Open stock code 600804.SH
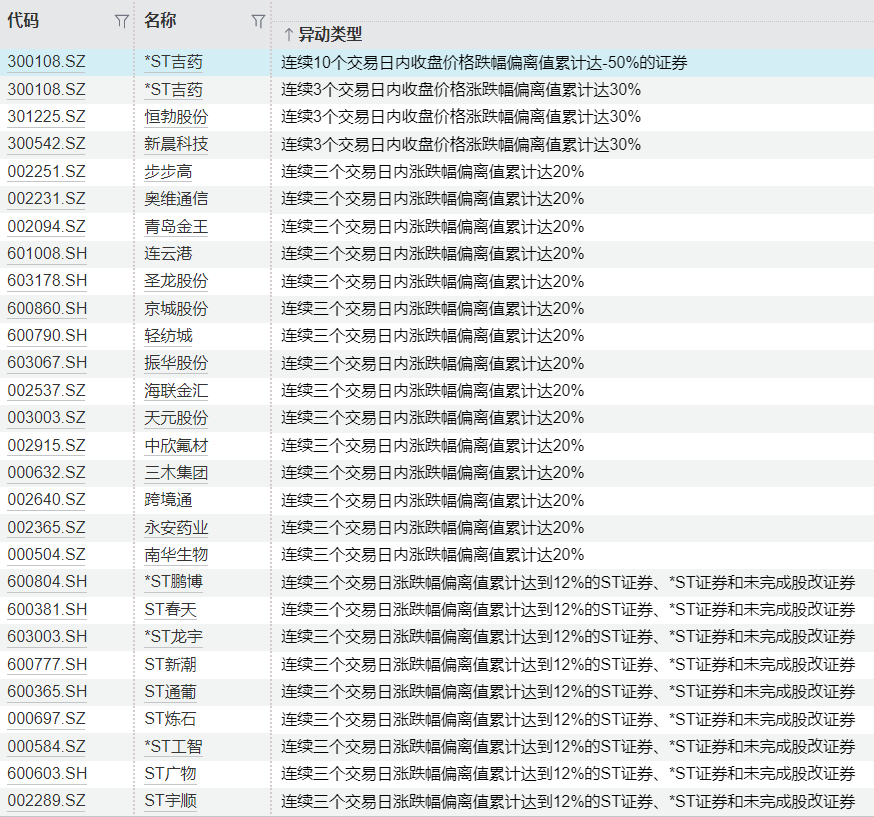This screenshot has width=874, height=817. 47,581
